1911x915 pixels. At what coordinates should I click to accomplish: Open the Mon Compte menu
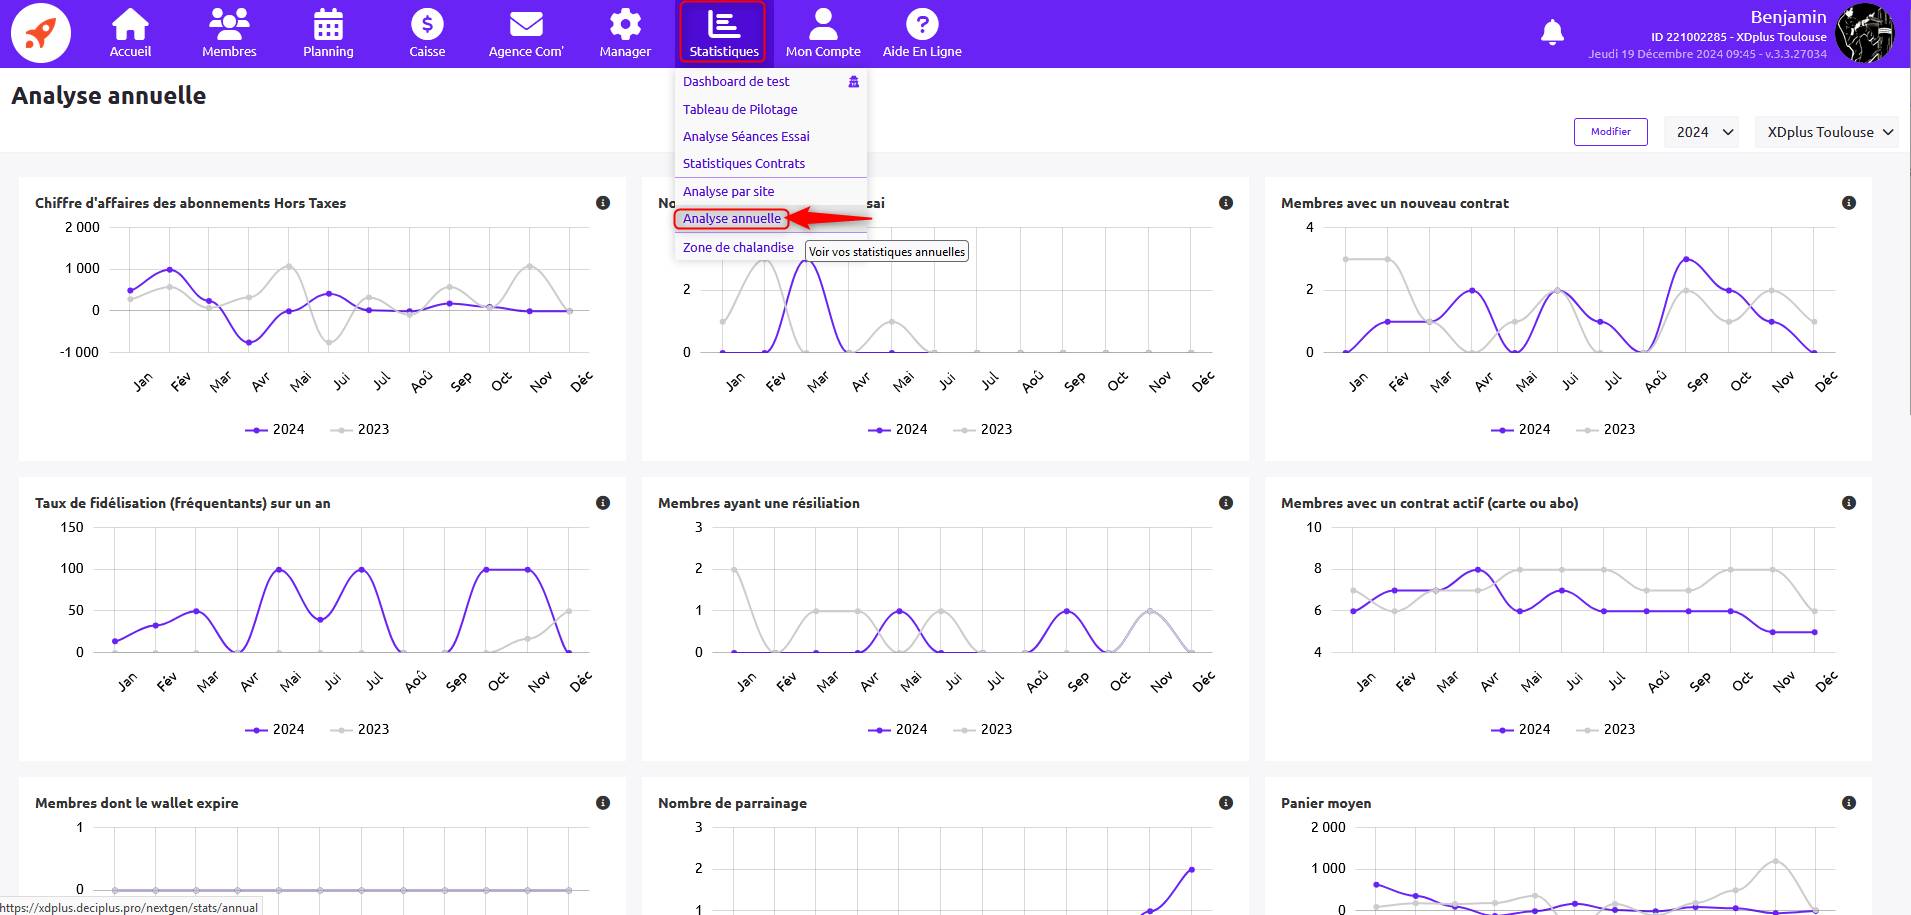823,33
